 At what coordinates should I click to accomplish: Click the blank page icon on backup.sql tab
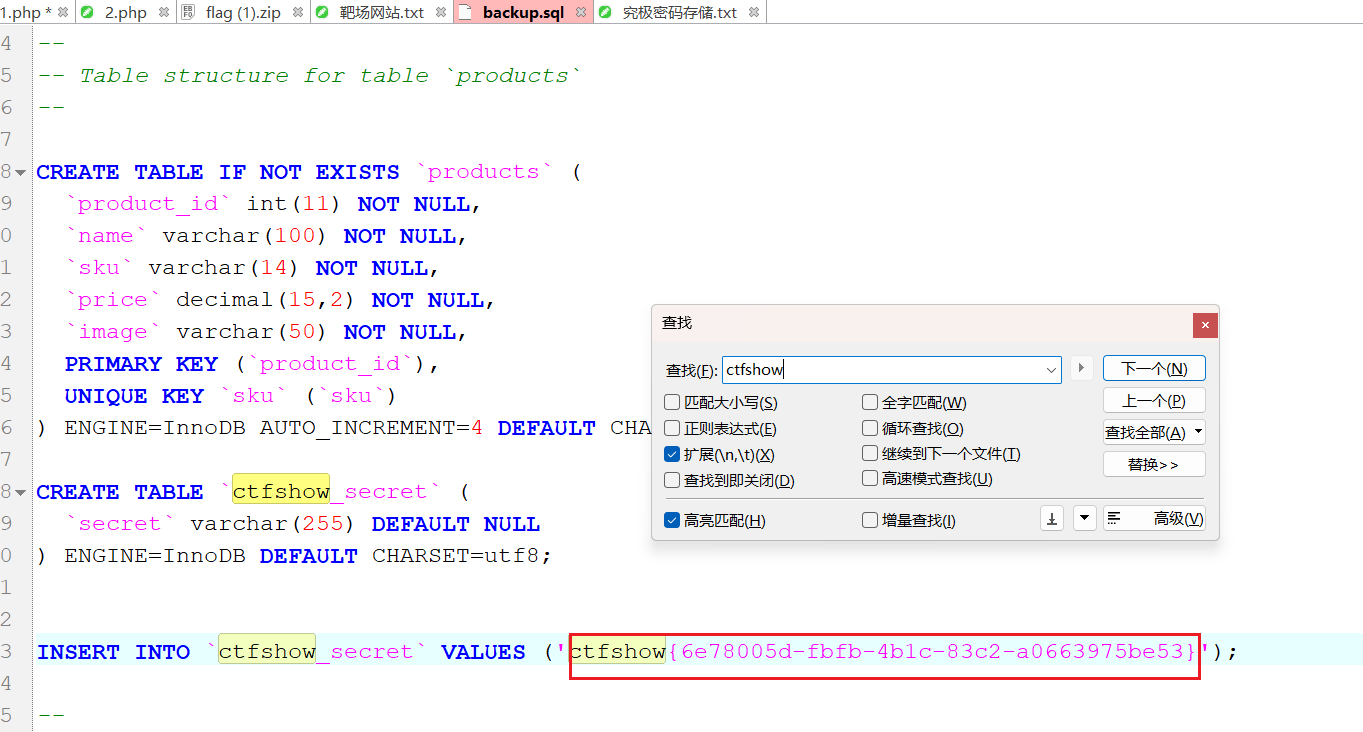(x=465, y=12)
